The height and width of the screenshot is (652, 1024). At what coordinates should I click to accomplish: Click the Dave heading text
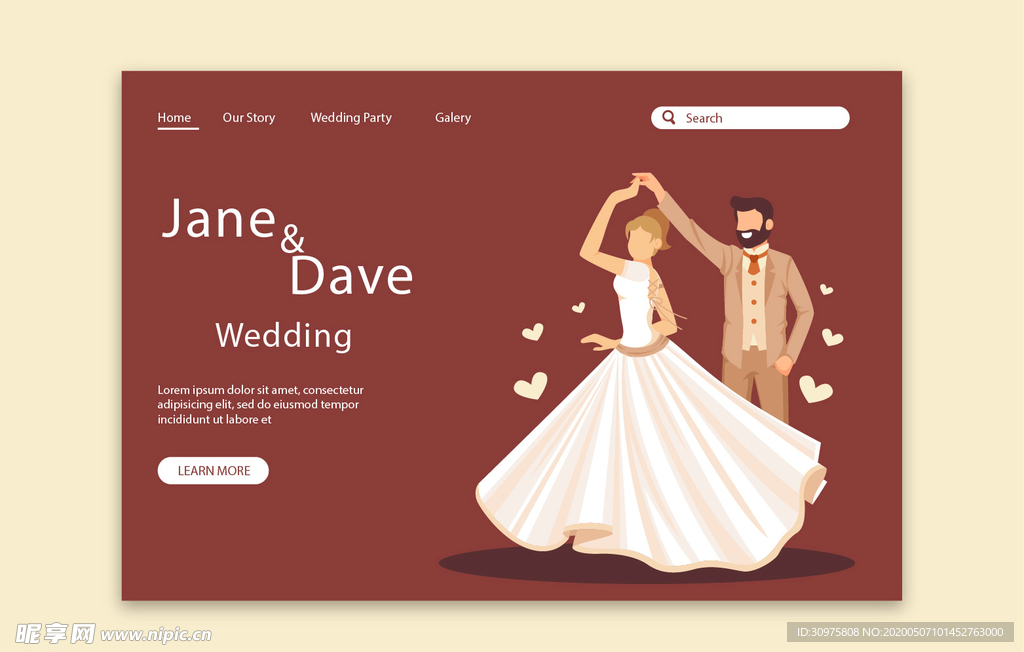[351, 275]
